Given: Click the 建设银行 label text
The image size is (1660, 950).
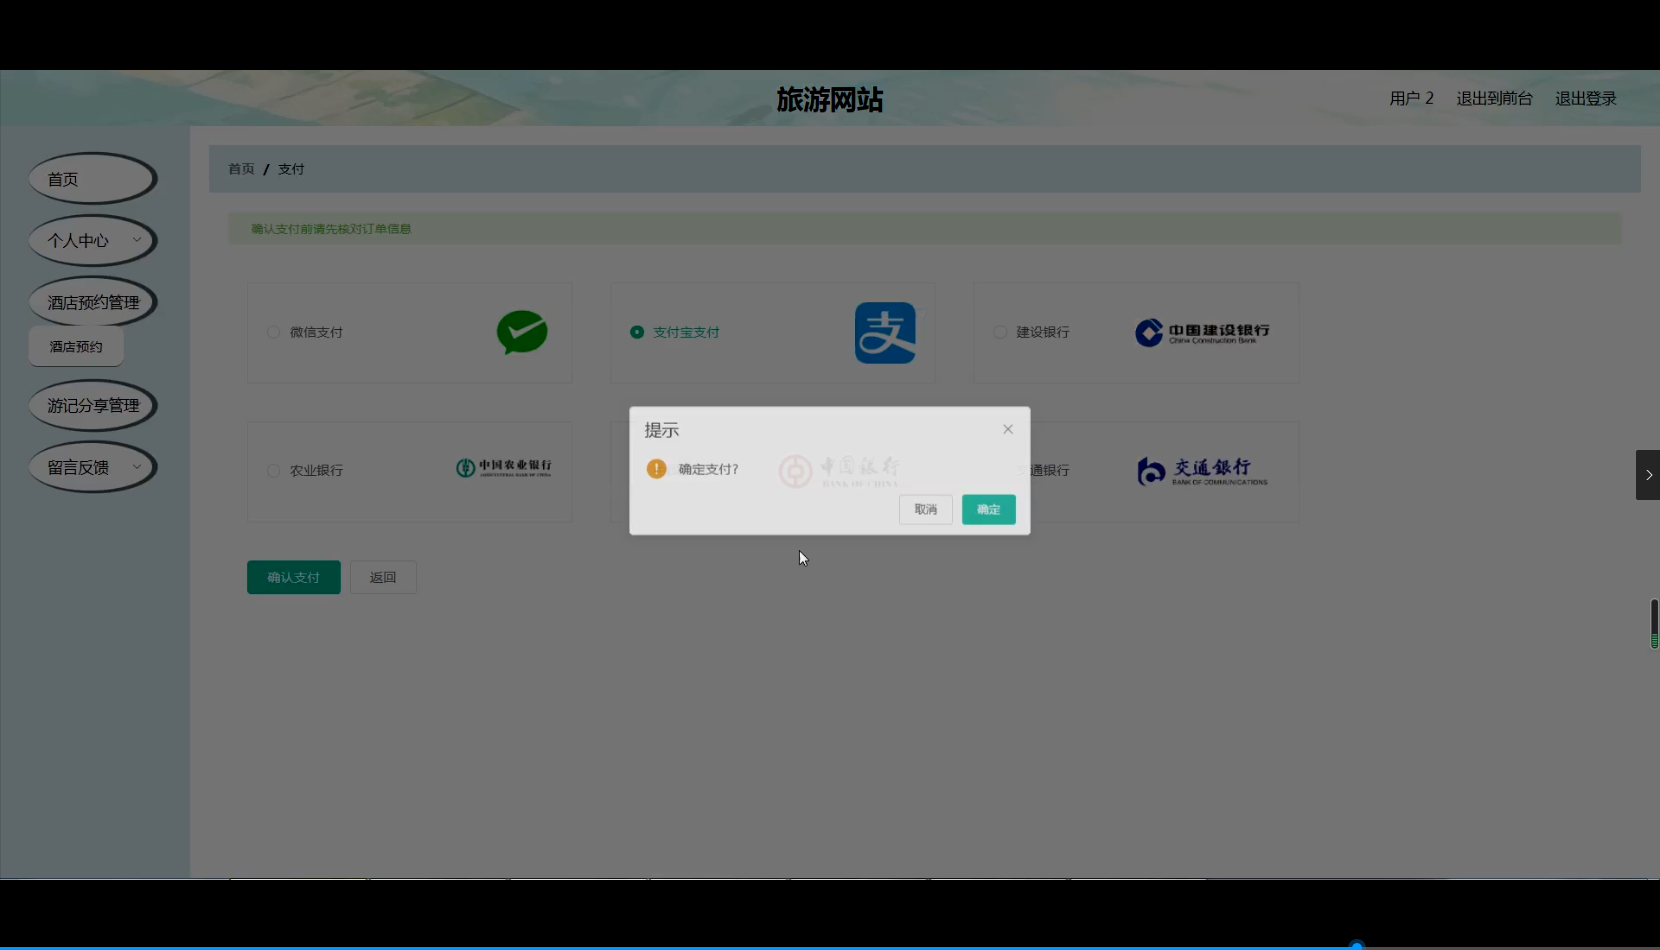Looking at the screenshot, I should click(x=1043, y=332).
